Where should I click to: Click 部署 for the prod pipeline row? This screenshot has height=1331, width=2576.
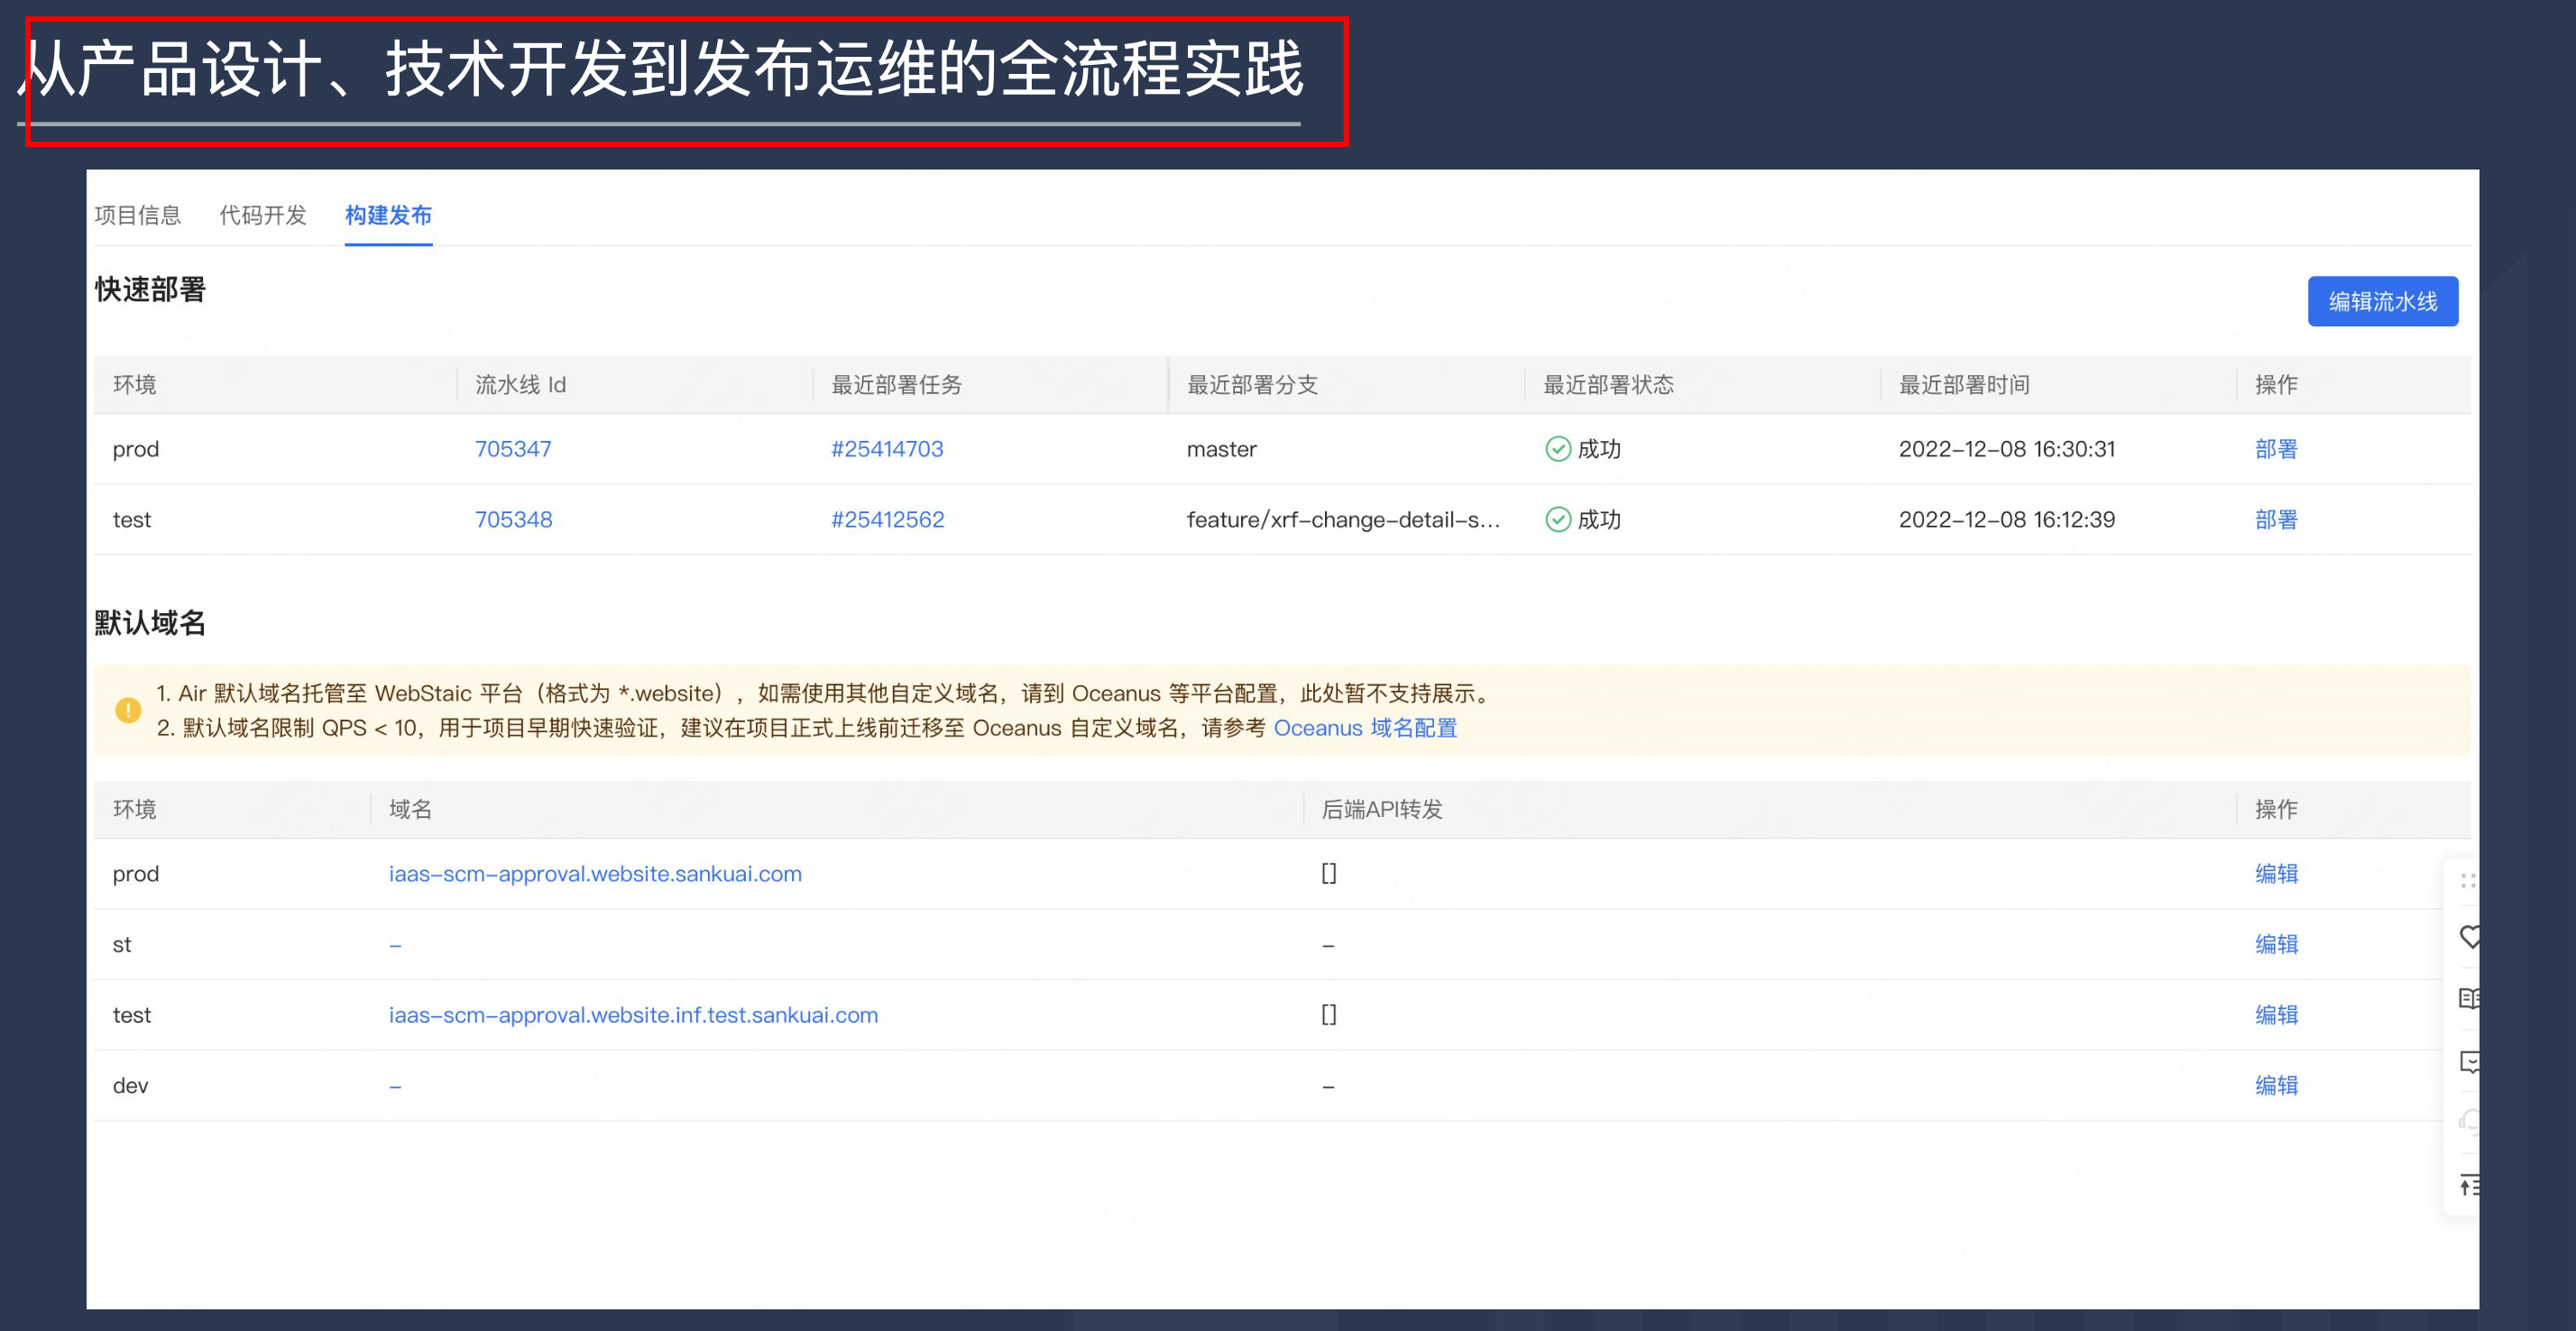tap(2276, 449)
